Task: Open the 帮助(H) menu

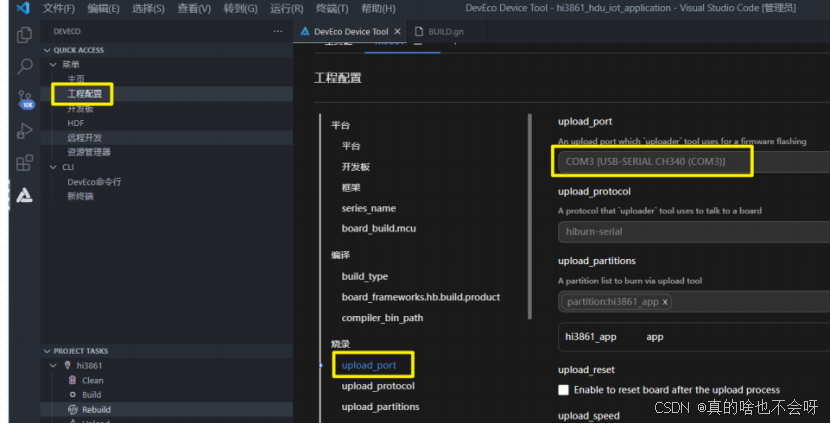Action: click(378, 8)
